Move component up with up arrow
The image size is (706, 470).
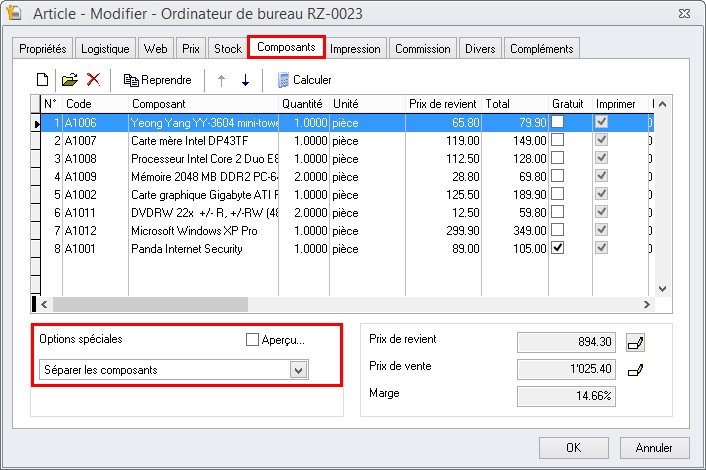click(221, 79)
